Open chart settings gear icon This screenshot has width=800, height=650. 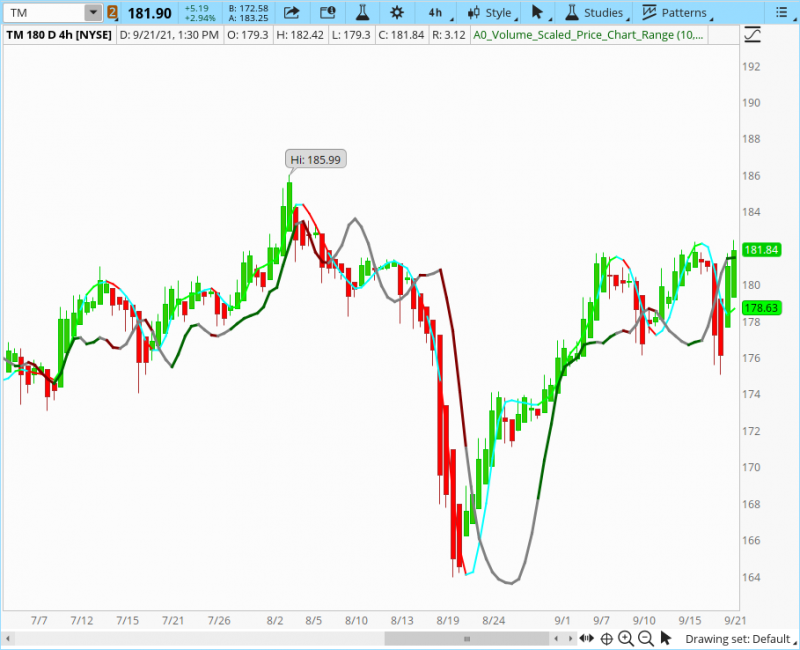[x=397, y=12]
